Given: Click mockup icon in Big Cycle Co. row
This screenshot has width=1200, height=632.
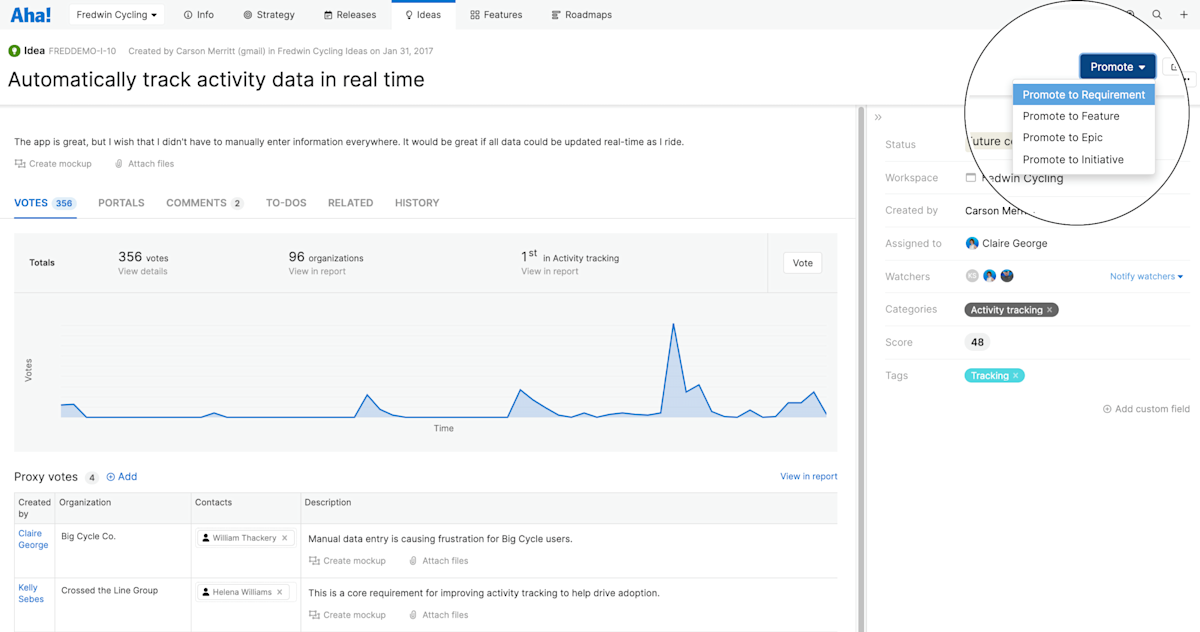Looking at the screenshot, I should (x=314, y=561).
